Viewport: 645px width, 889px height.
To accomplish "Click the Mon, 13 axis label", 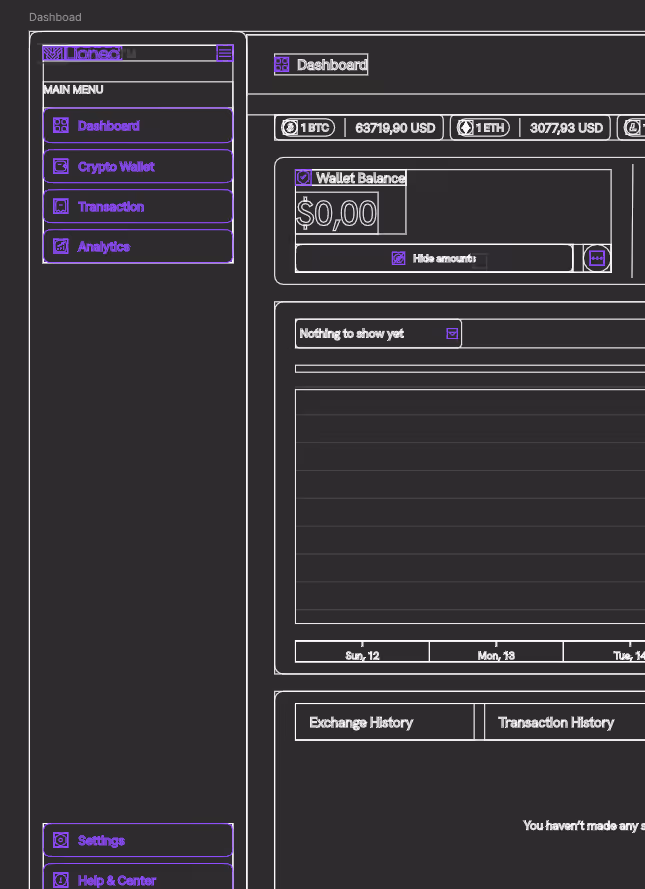I will [496, 655].
